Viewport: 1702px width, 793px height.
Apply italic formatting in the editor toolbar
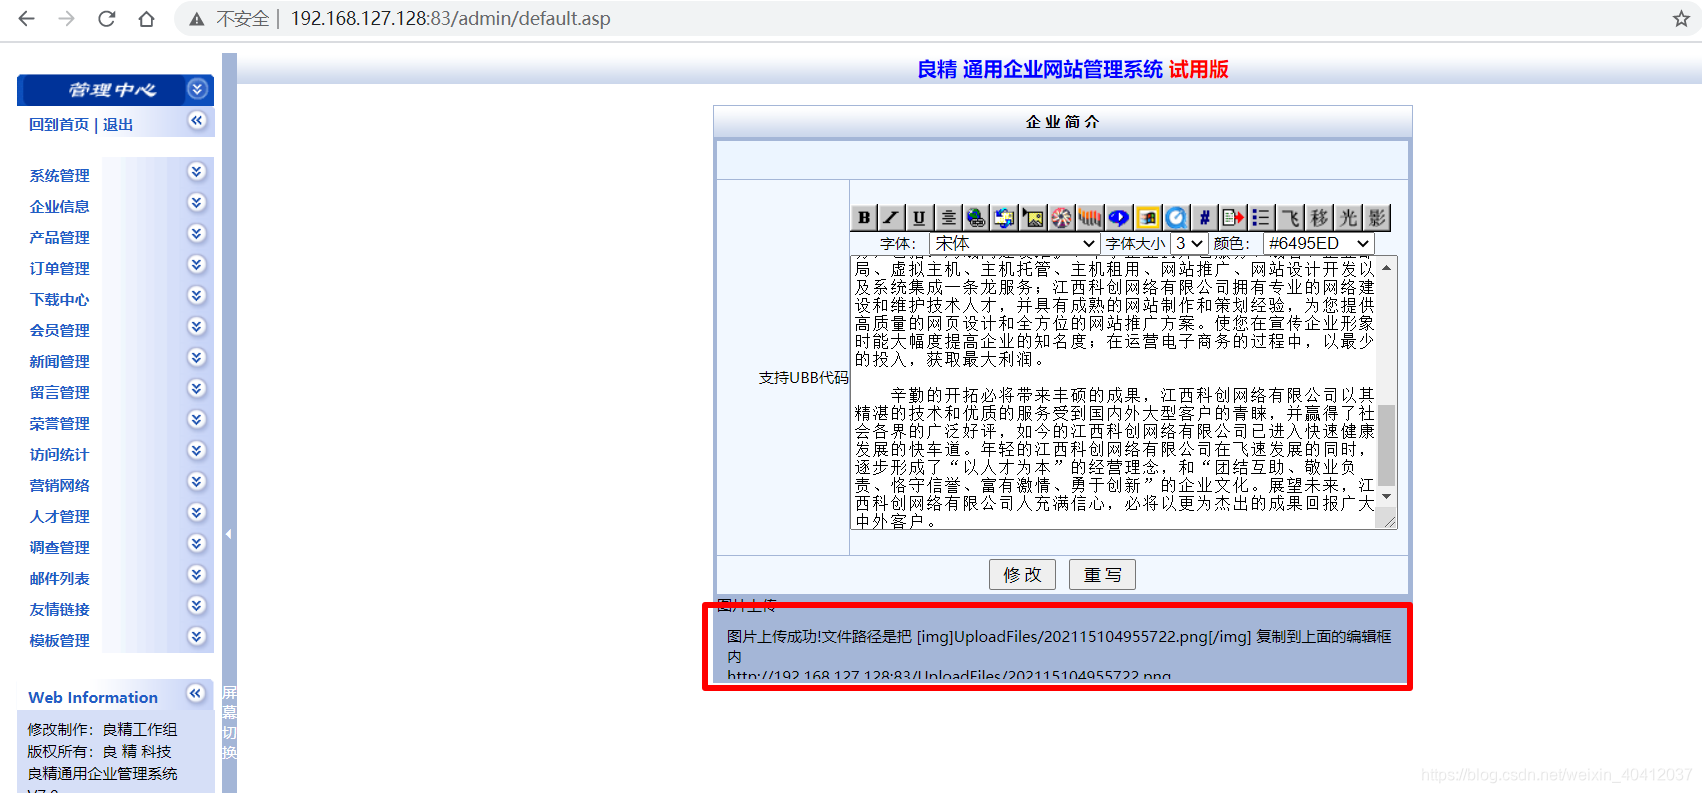pyautogui.click(x=891, y=218)
